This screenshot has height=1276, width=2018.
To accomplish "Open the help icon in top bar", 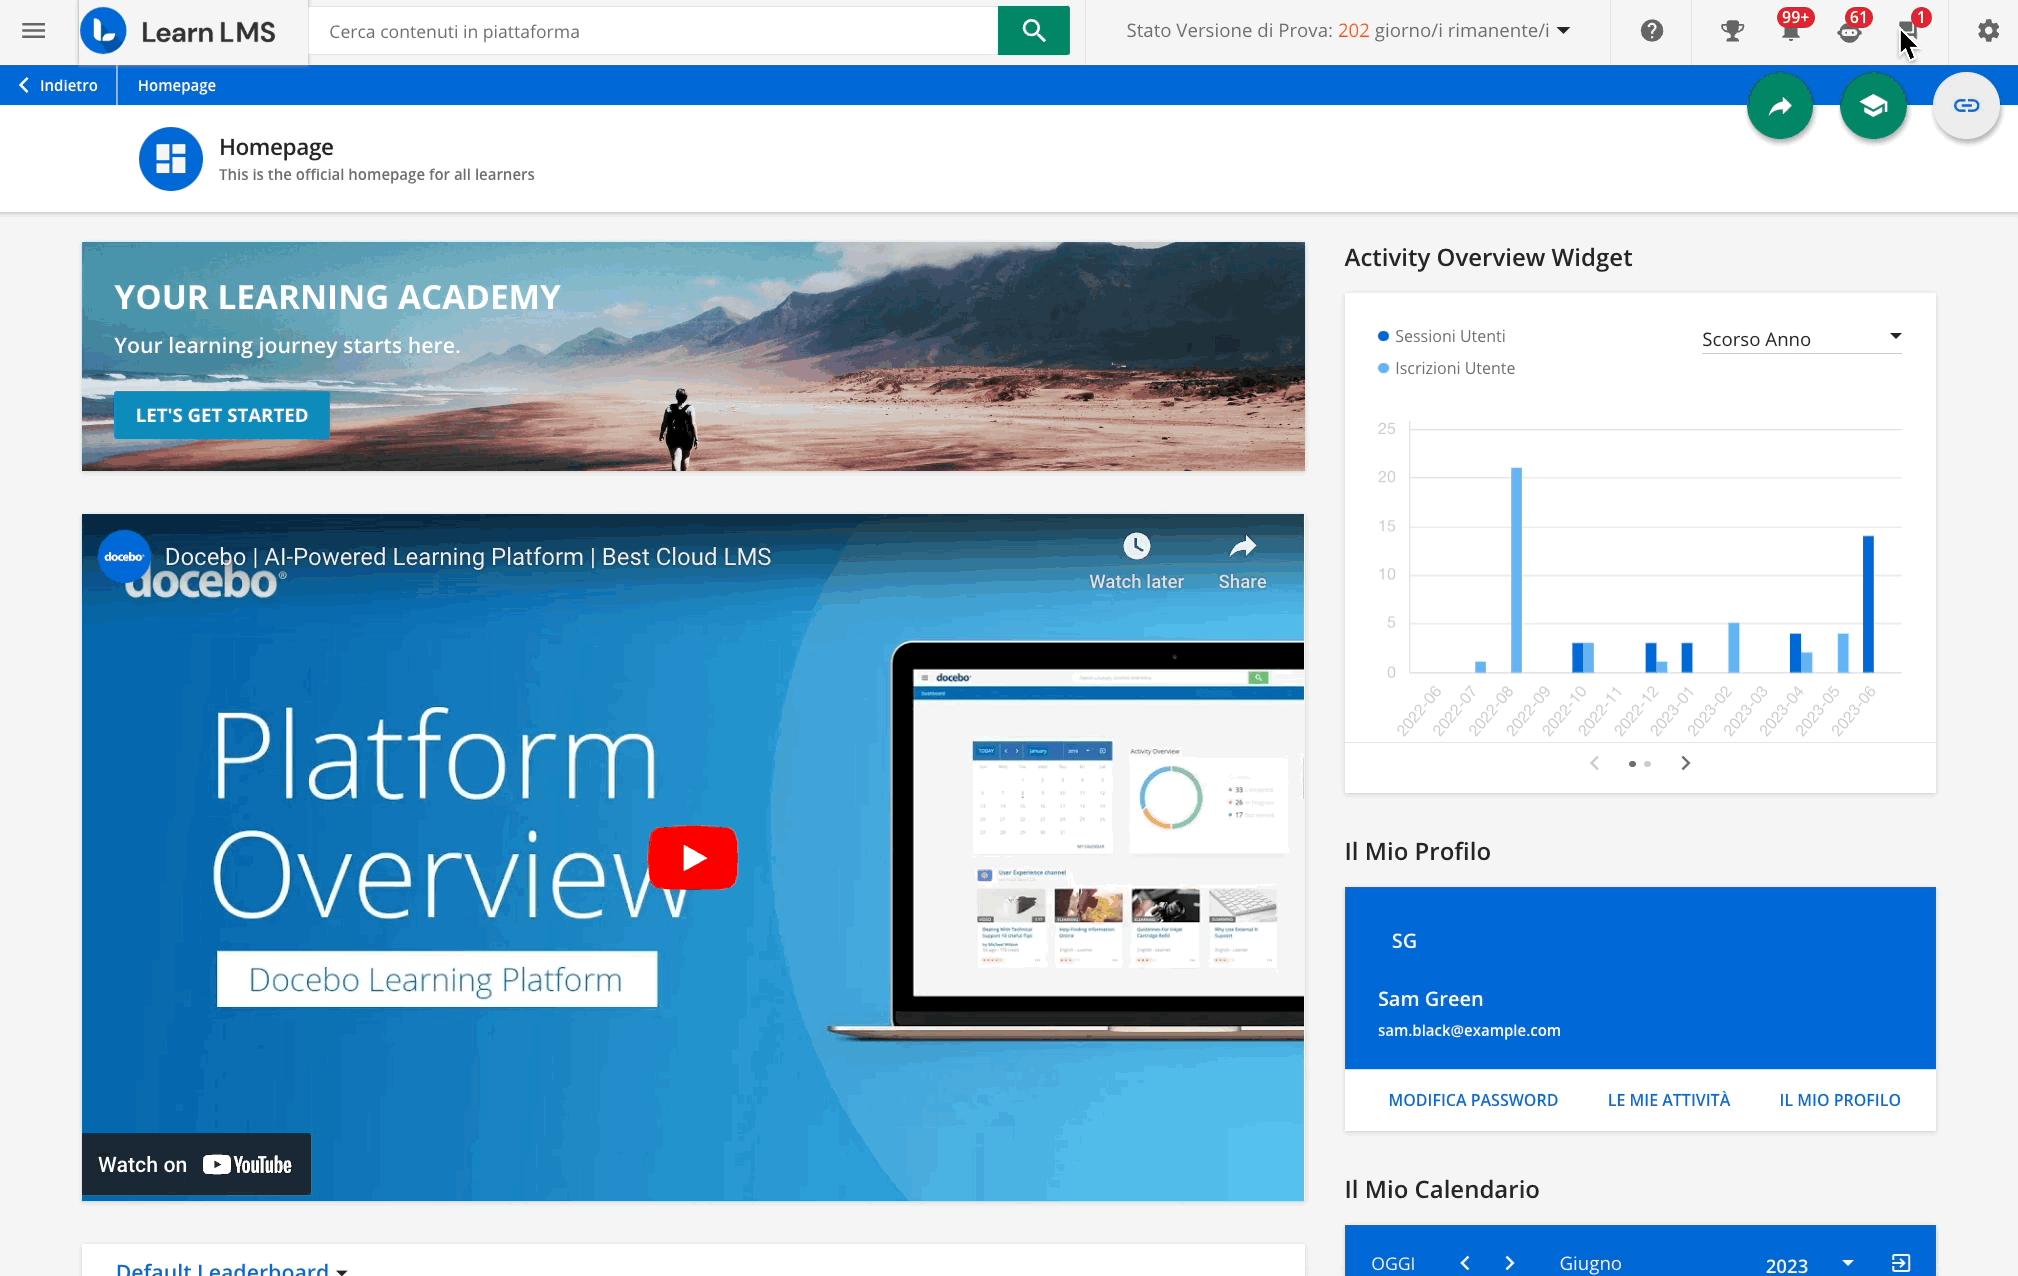I will [x=1651, y=30].
